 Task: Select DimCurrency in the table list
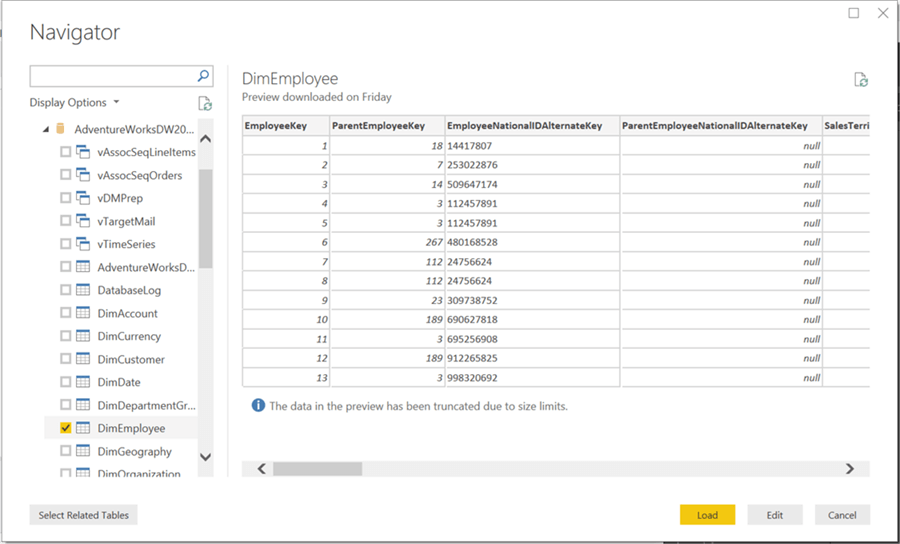pyautogui.click(x=129, y=336)
